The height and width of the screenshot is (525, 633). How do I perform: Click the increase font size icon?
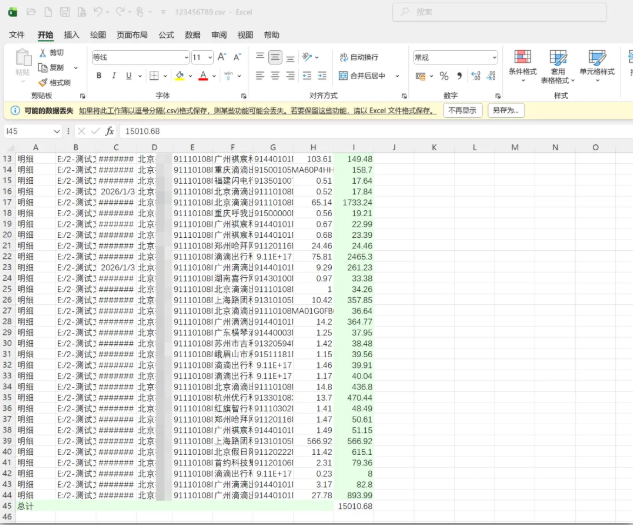pos(224,57)
